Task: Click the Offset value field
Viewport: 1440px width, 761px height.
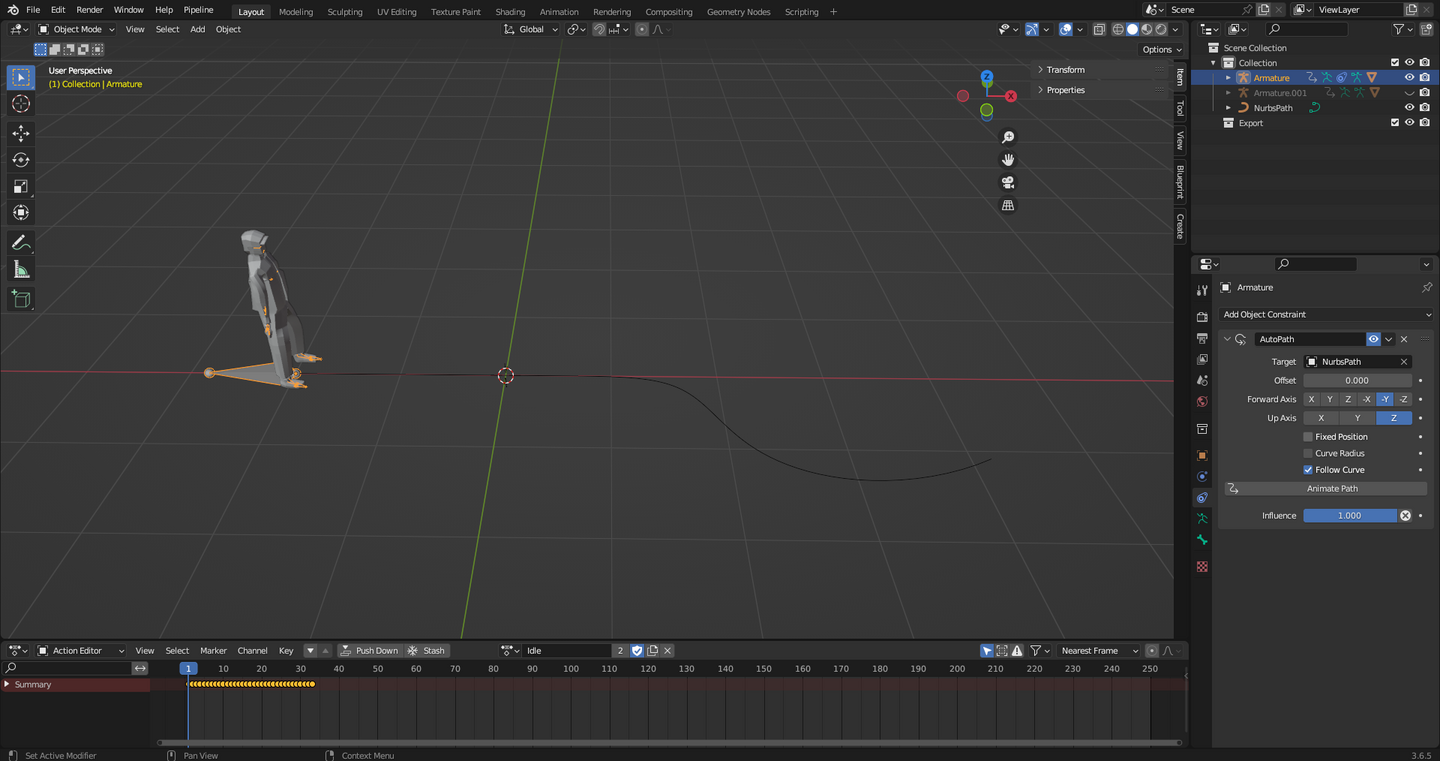Action: tap(1356, 381)
